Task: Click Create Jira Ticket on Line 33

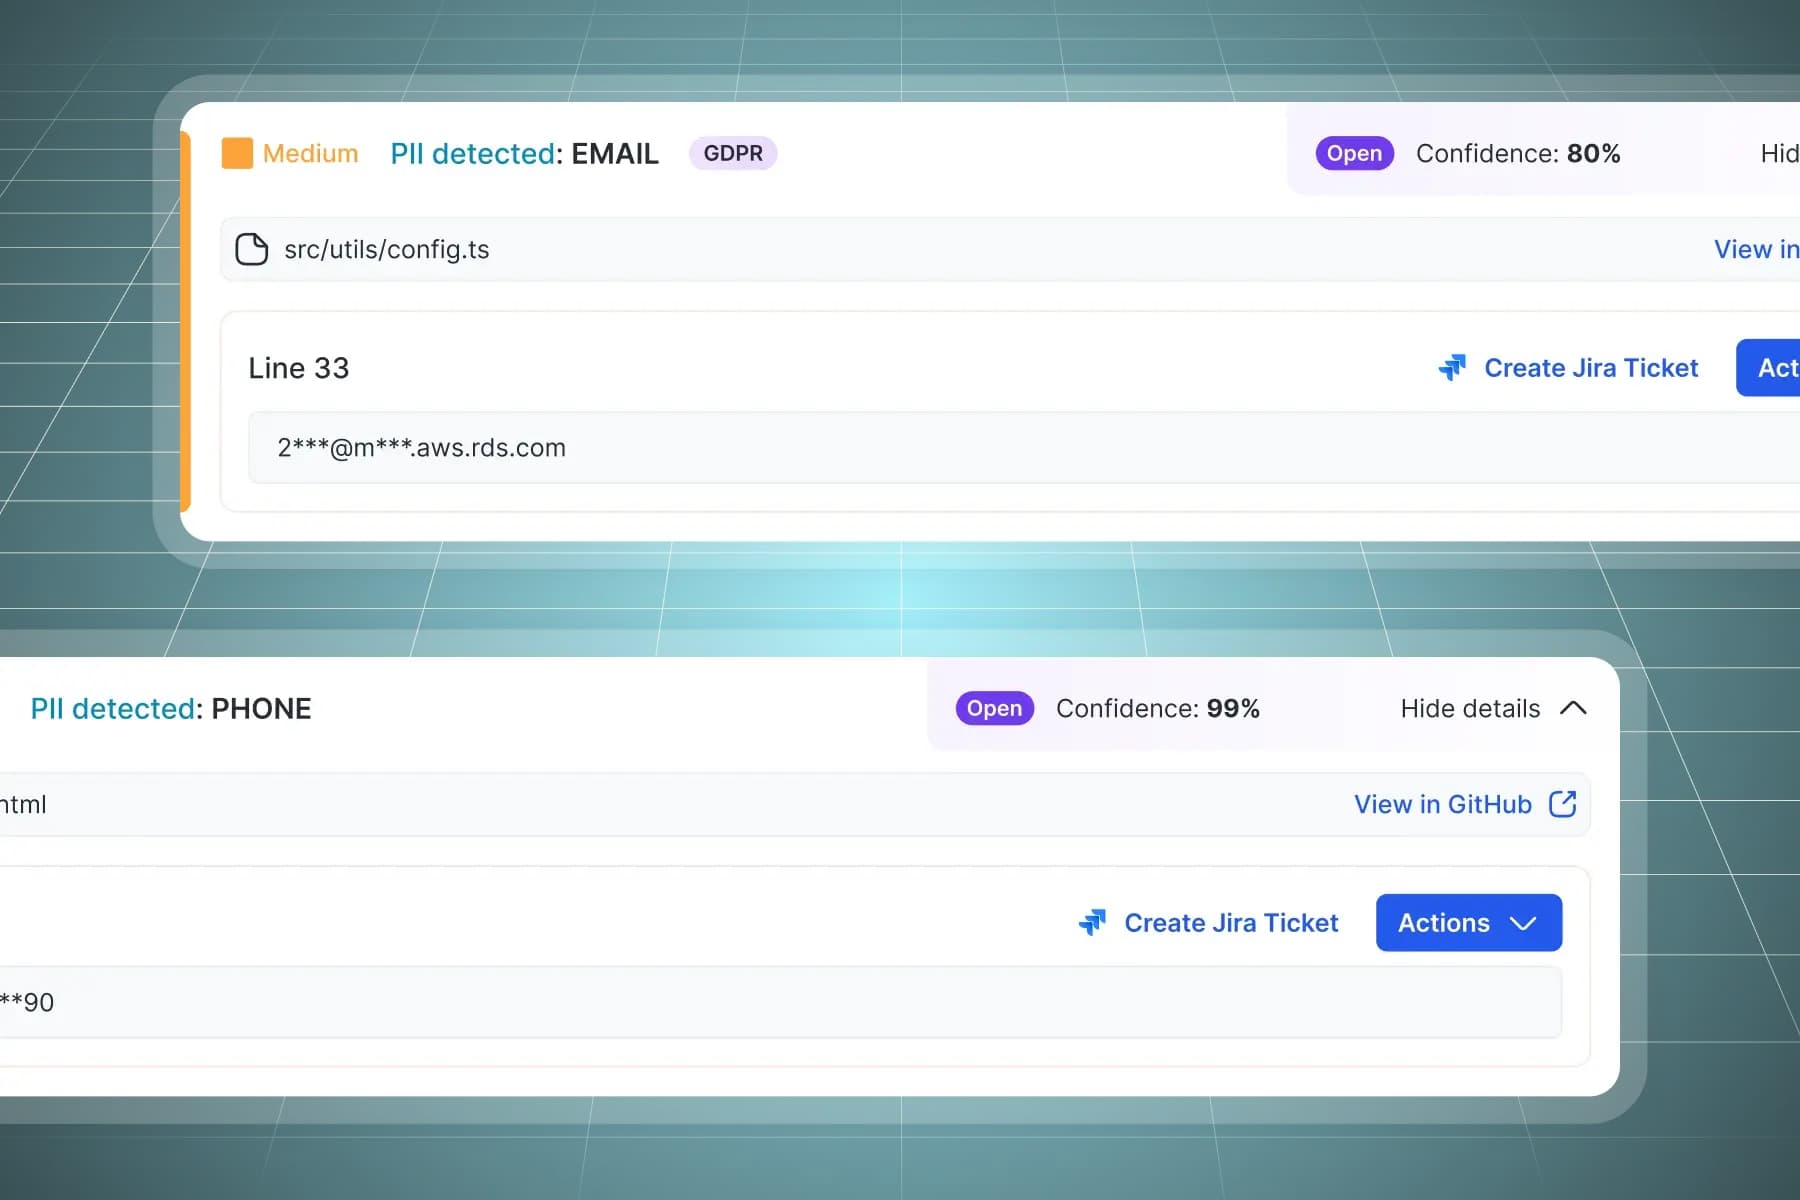Action: click(1590, 368)
